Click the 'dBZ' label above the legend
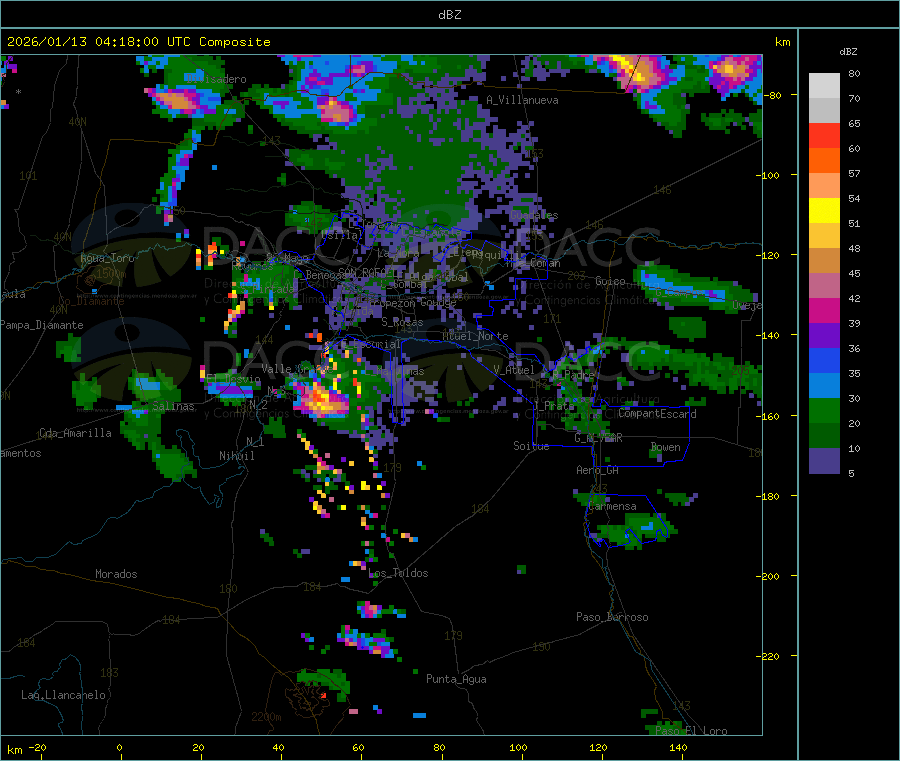900x761 pixels. (x=848, y=52)
